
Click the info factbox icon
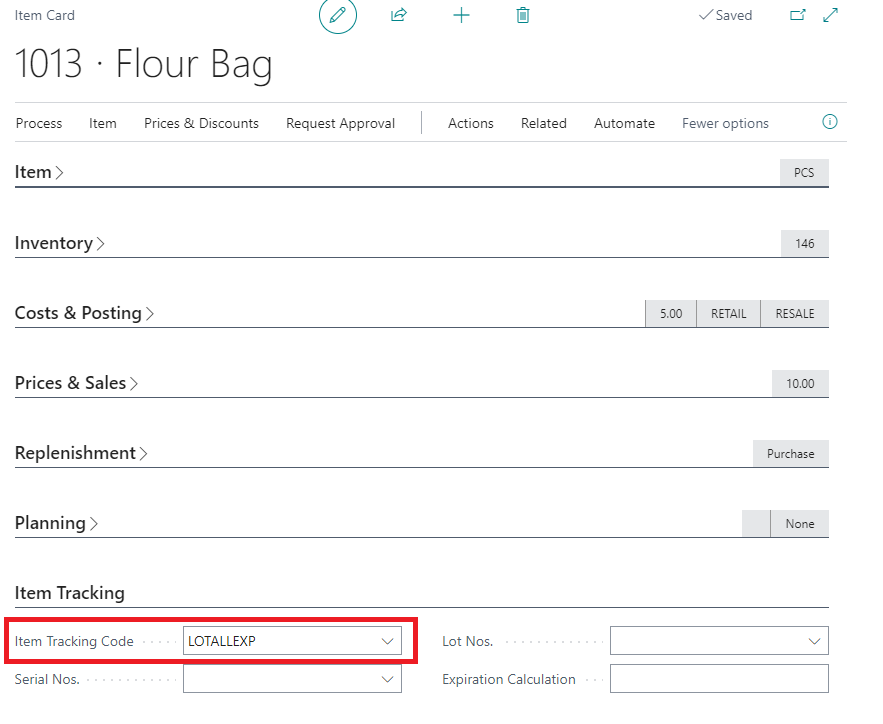[830, 122]
